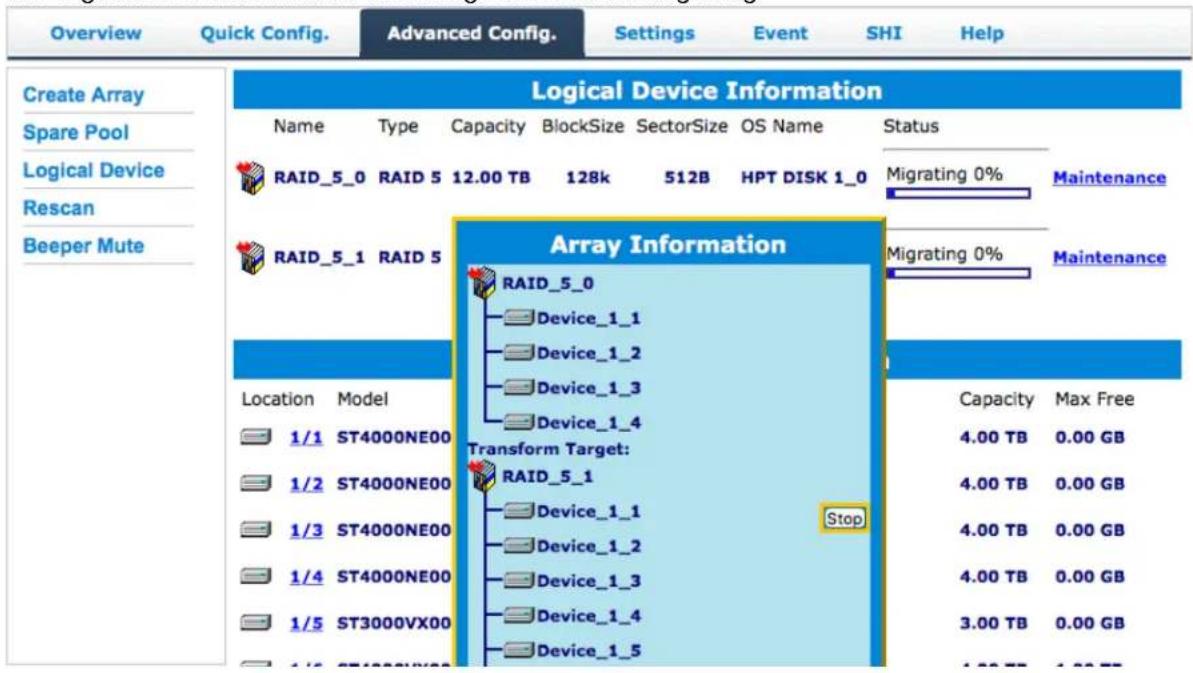The image size is (1193, 673).
Task: Open physical device link 1/4
Action: (306, 577)
